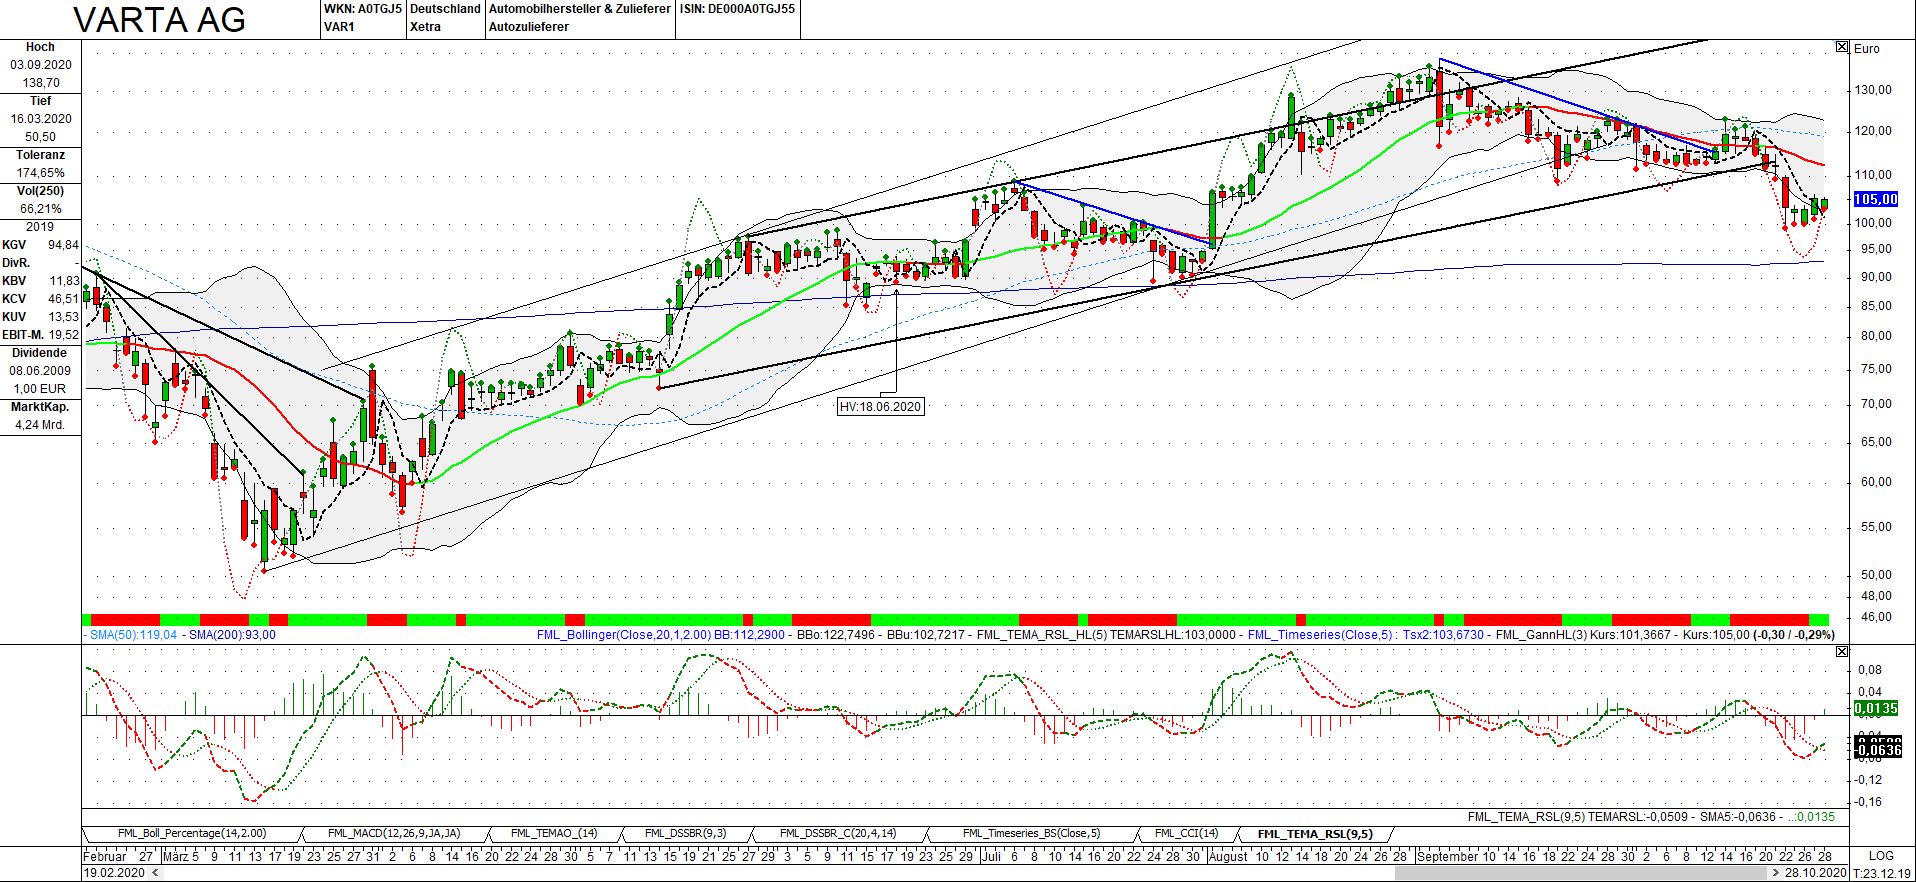Click the MarktKap. value 4,24 Mrd.
This screenshot has width=1916, height=882.
(x=40, y=425)
